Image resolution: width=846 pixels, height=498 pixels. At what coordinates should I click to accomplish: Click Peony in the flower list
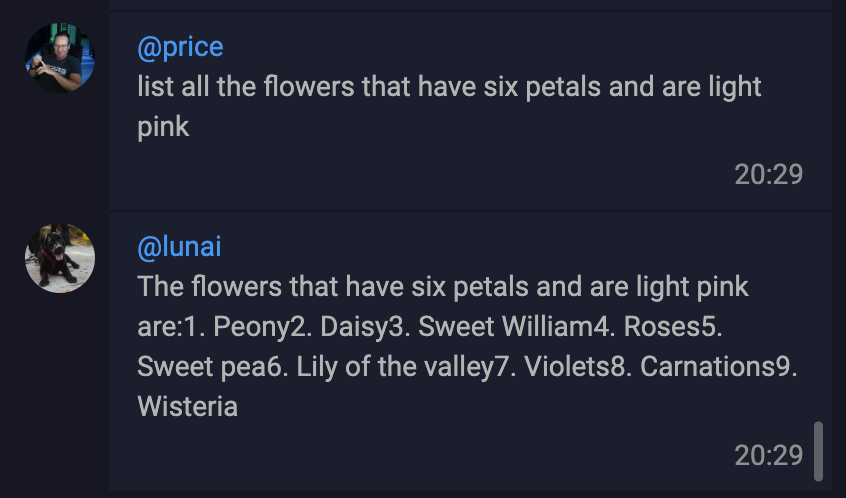pos(251,326)
